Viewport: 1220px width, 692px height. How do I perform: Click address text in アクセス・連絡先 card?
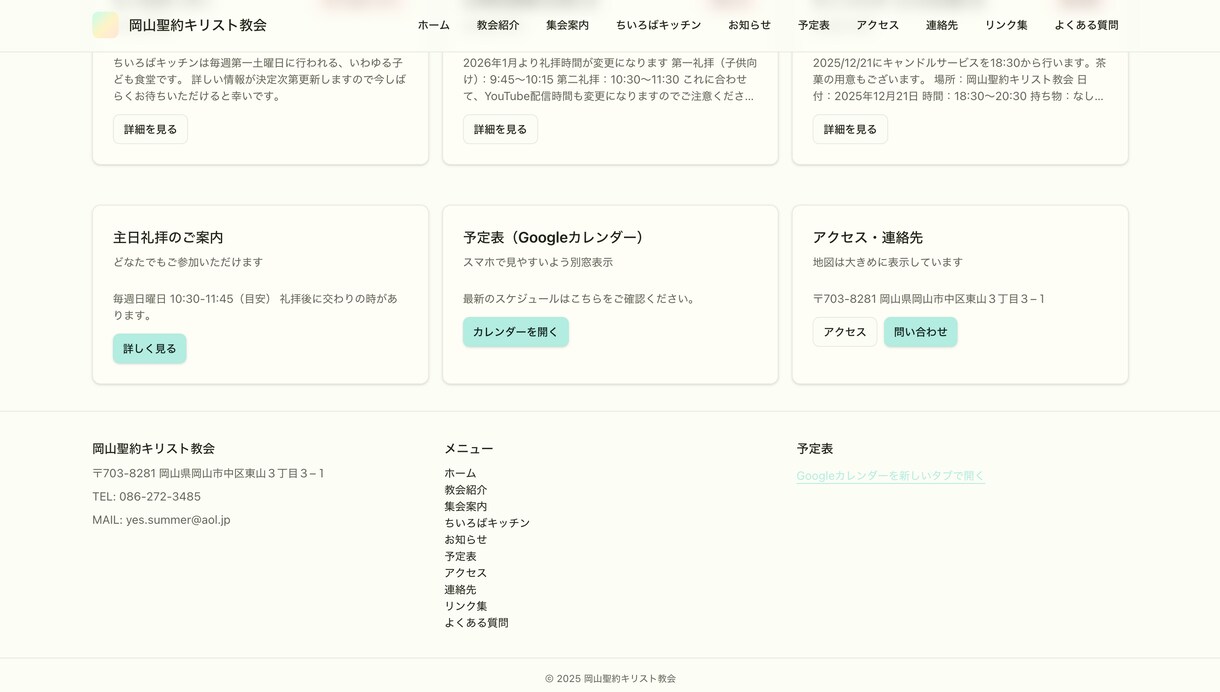929,299
